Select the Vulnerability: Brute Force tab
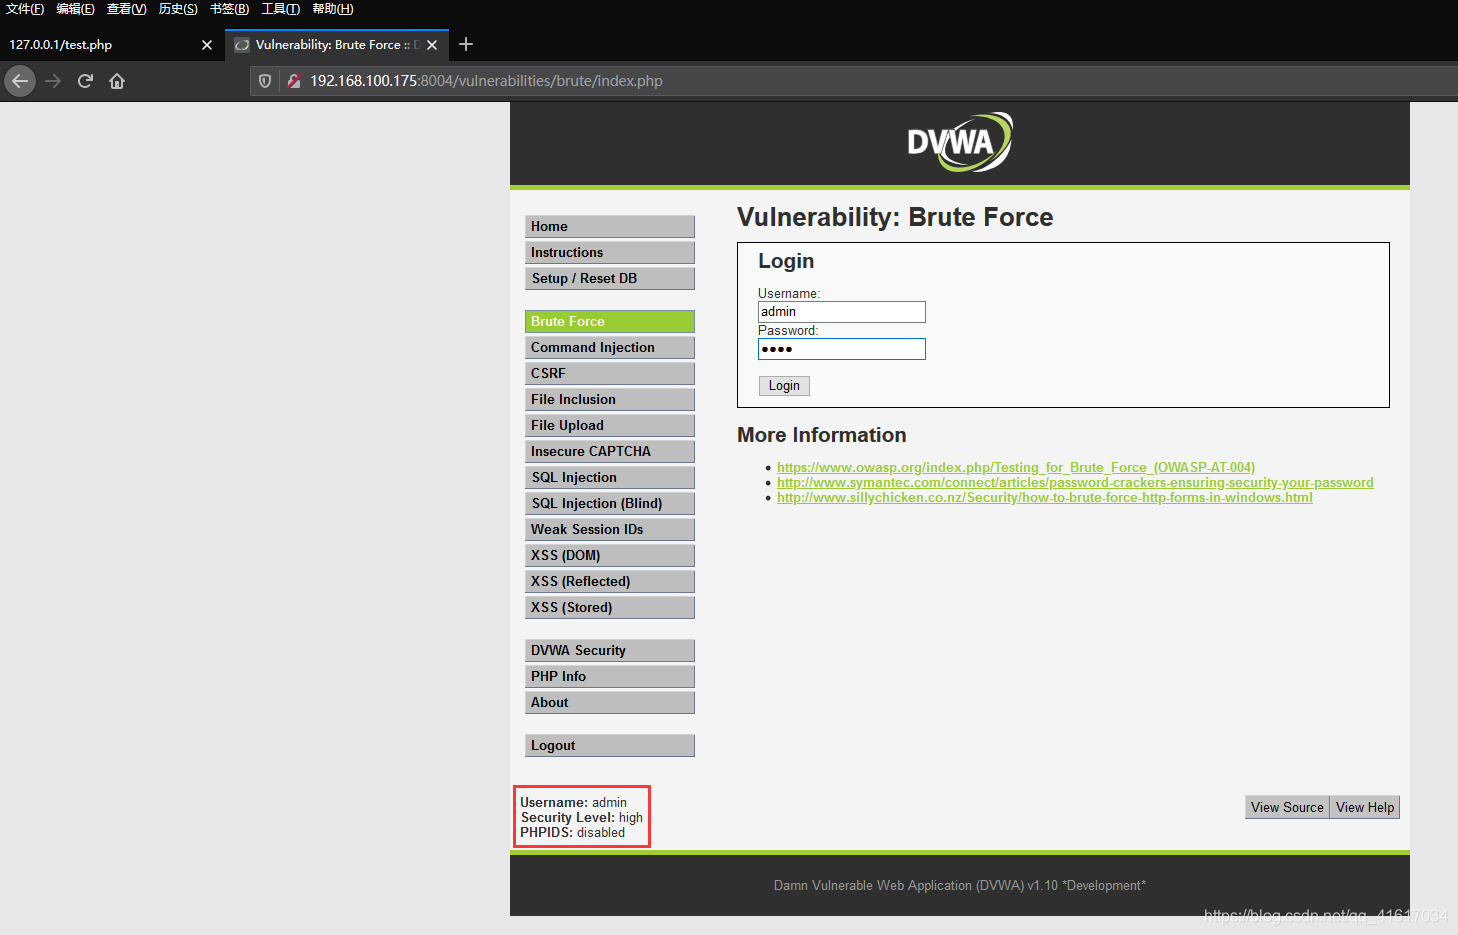1458x935 pixels. pos(337,45)
